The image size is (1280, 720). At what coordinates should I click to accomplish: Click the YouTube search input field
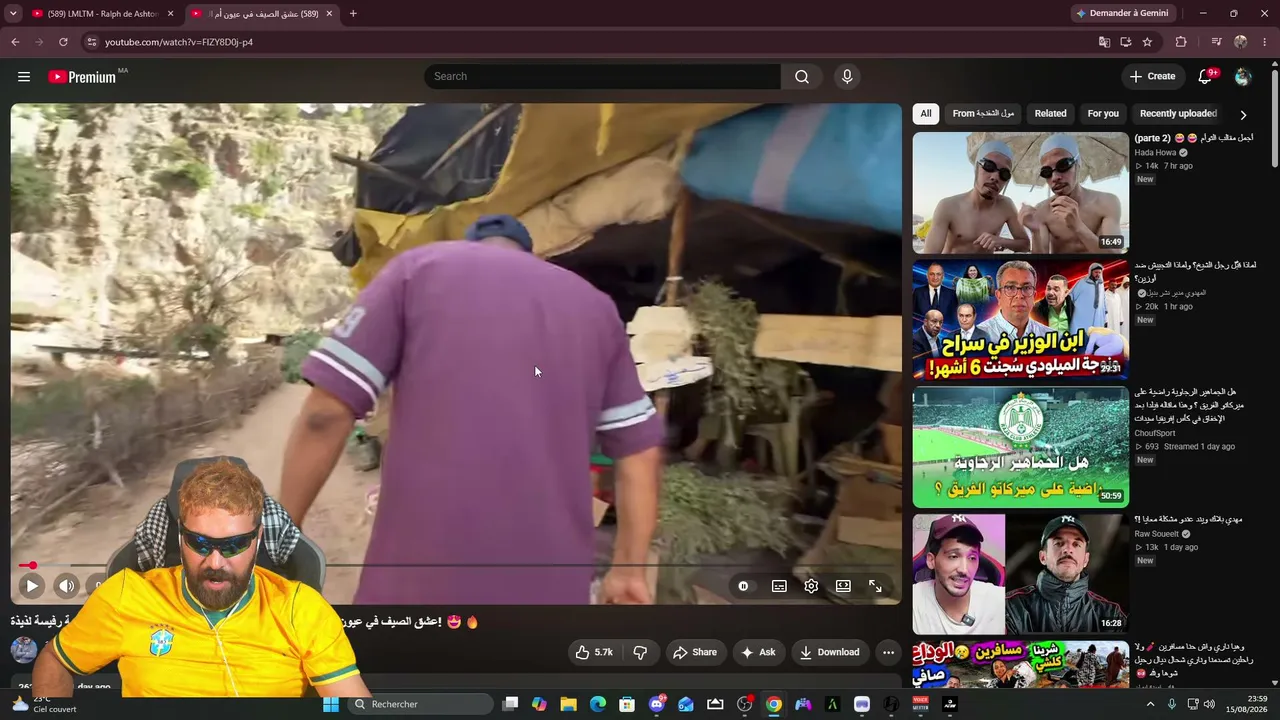coord(604,77)
